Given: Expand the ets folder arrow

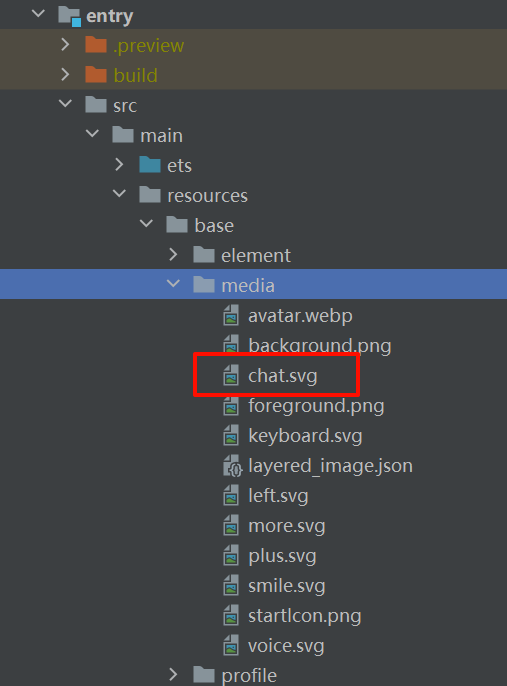Looking at the screenshot, I should click(119, 164).
